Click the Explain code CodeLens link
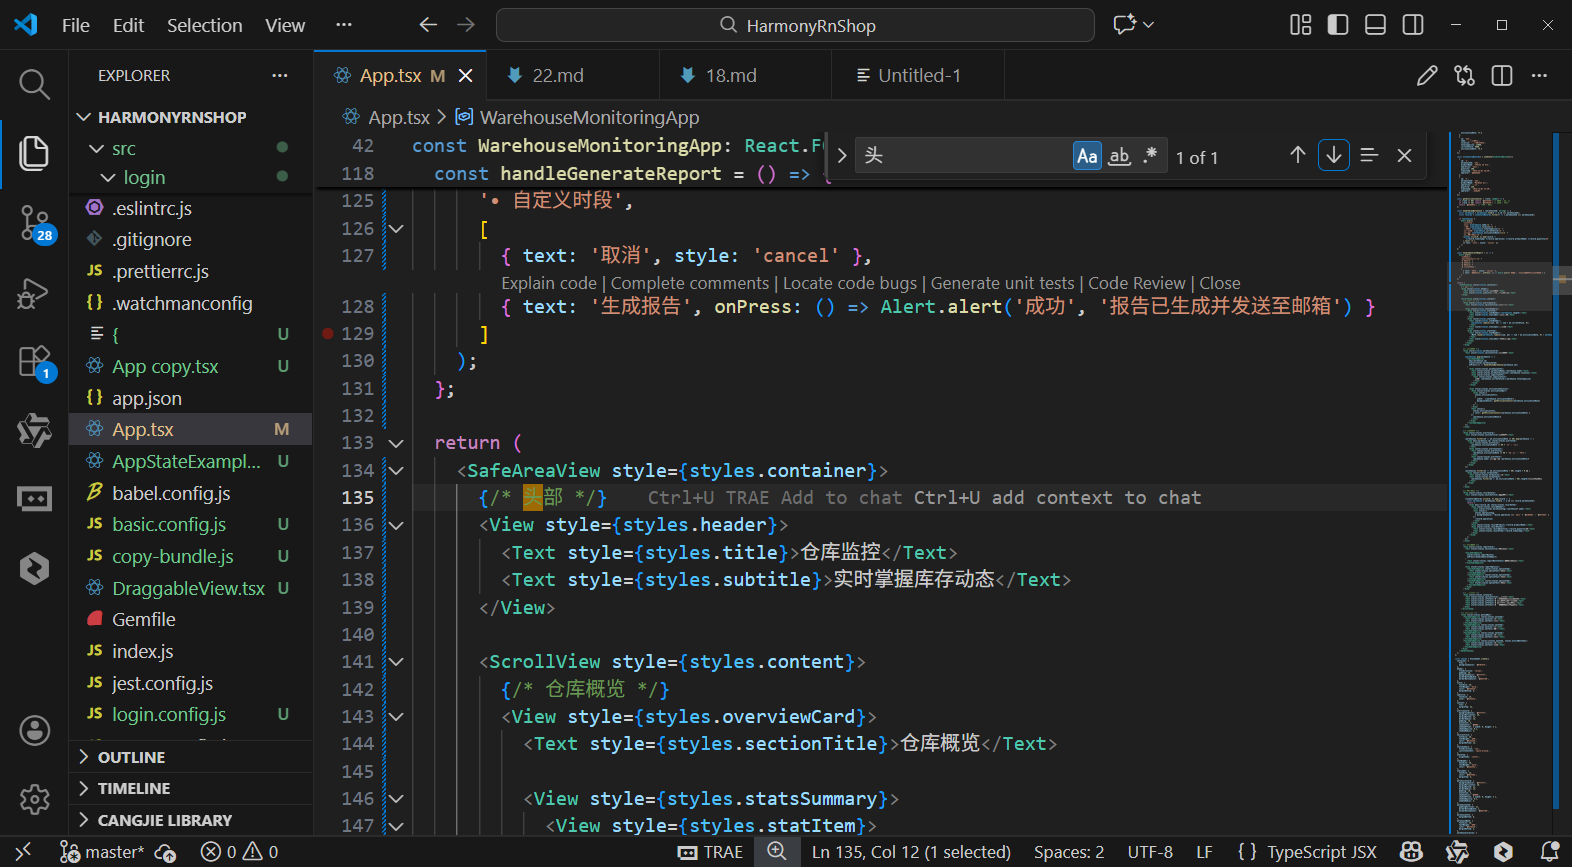Image resolution: width=1572 pixels, height=867 pixels. tap(549, 284)
